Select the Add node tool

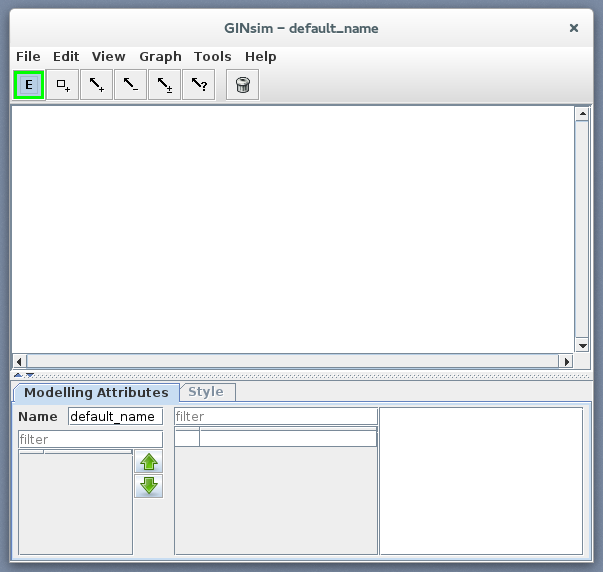pos(63,85)
